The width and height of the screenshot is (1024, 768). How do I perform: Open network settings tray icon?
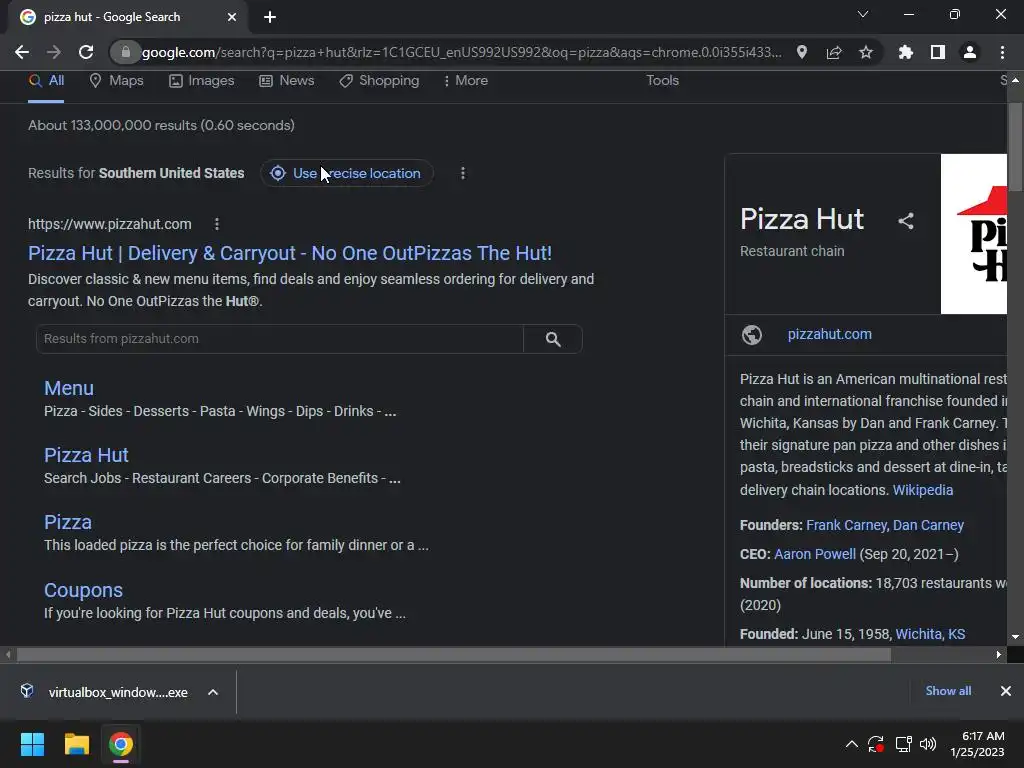(903, 744)
